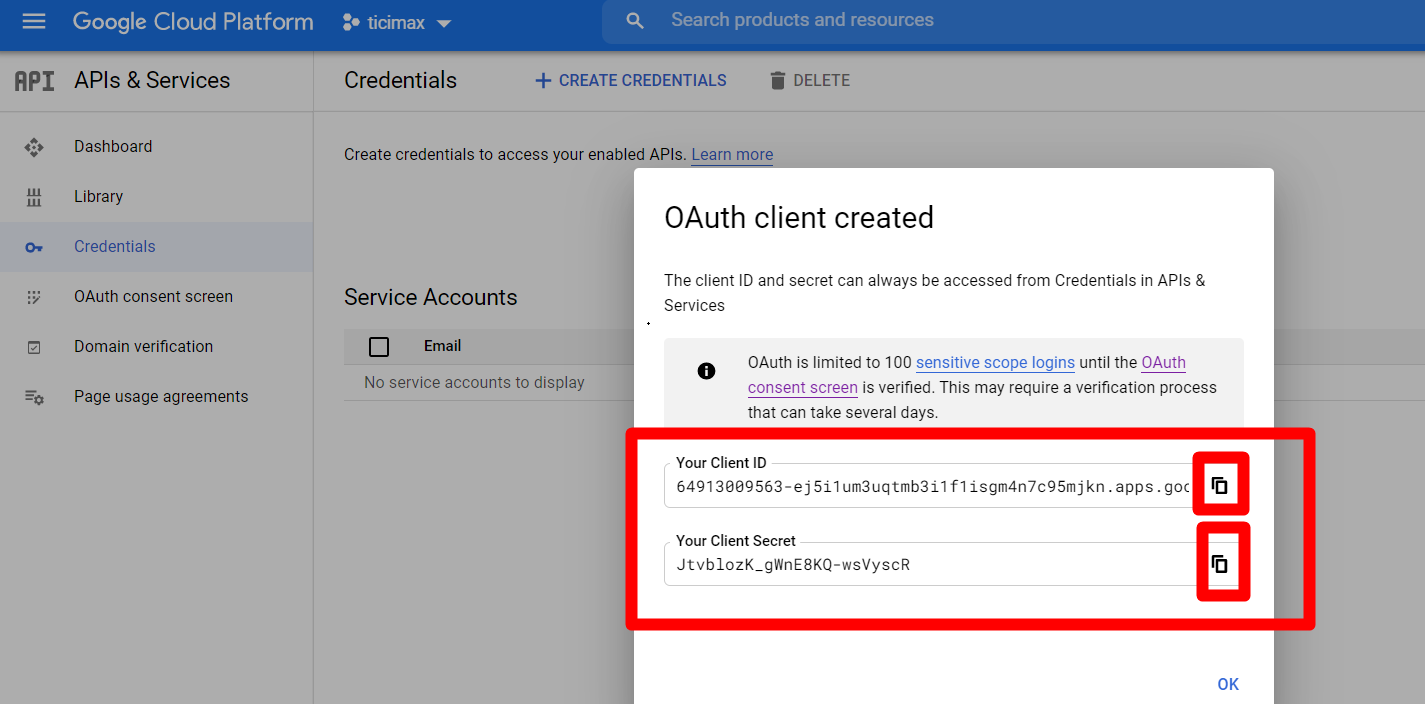Click the Your Client Secret value field
This screenshot has width=1425, height=704.
pos(930,565)
